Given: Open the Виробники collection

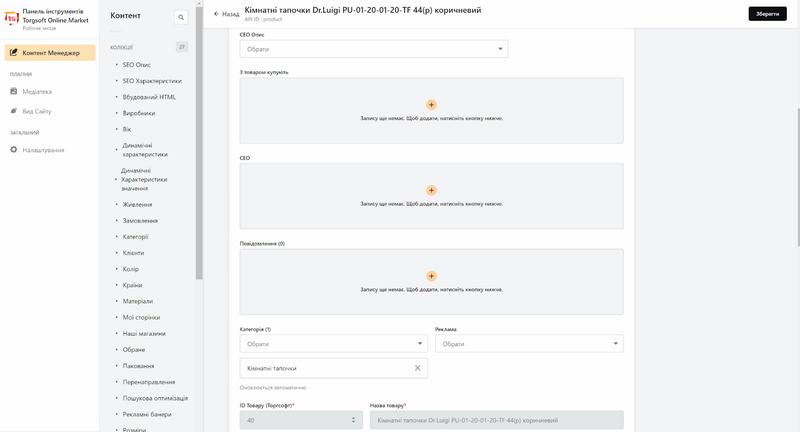Looking at the screenshot, I should pos(139,113).
